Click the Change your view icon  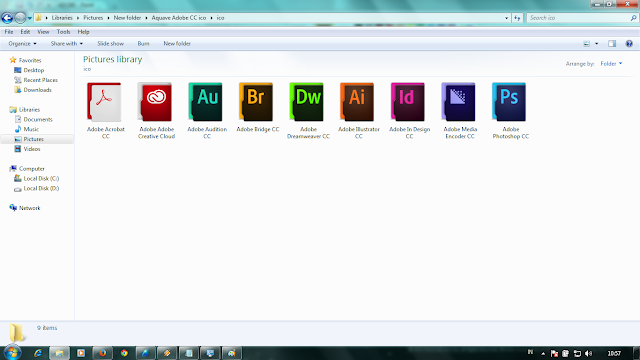click(587, 44)
